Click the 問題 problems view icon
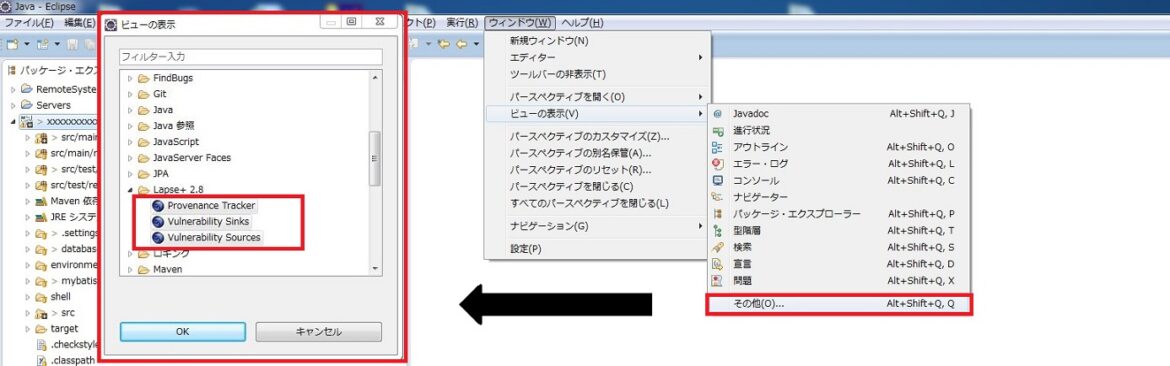The image size is (1170, 366). [718, 280]
